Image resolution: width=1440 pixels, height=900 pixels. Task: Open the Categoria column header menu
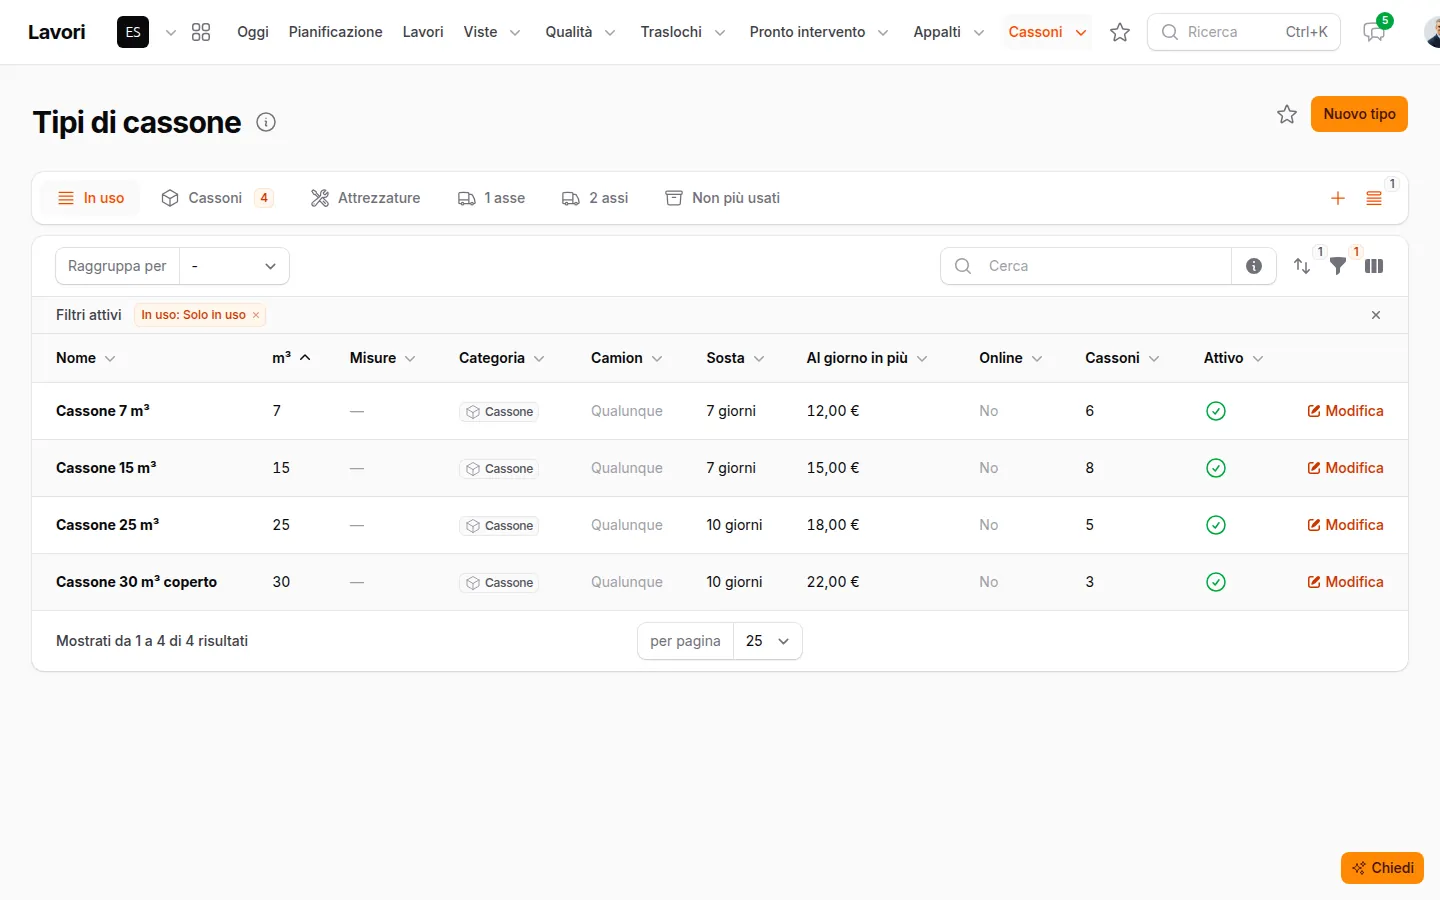click(501, 358)
